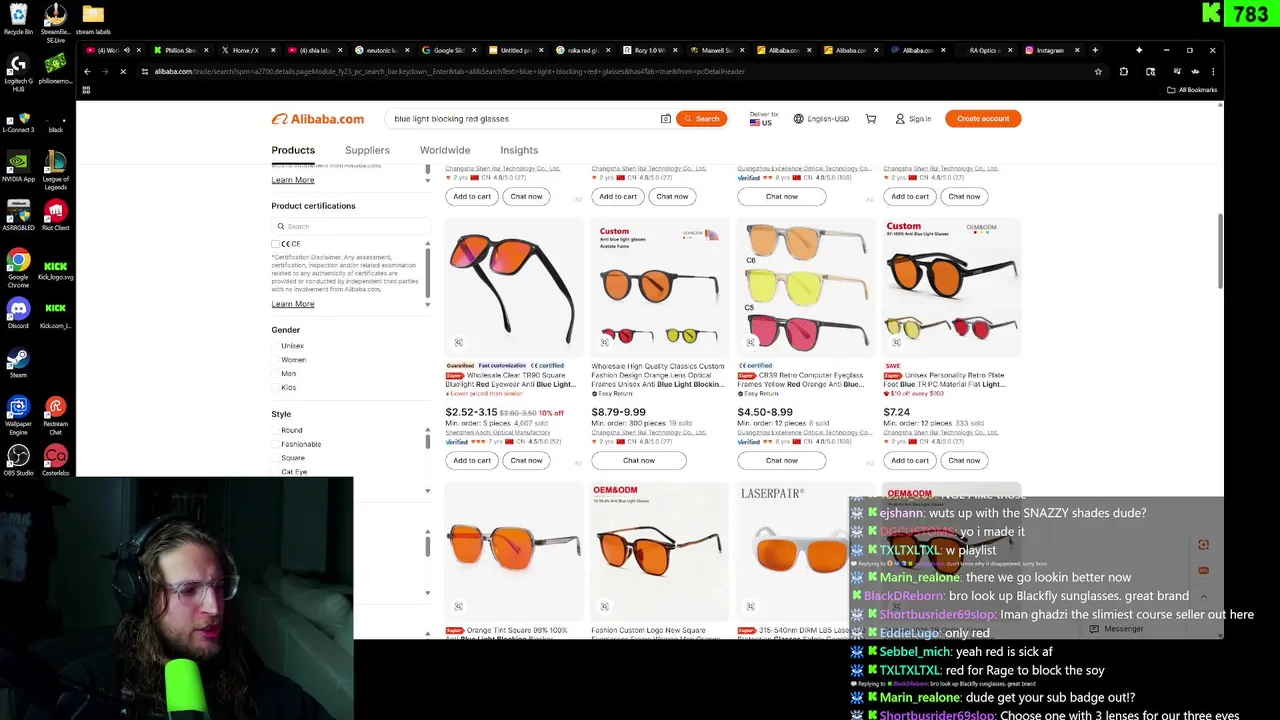1280x720 pixels.
Task: Stop loading the current page
Action: click(123, 72)
